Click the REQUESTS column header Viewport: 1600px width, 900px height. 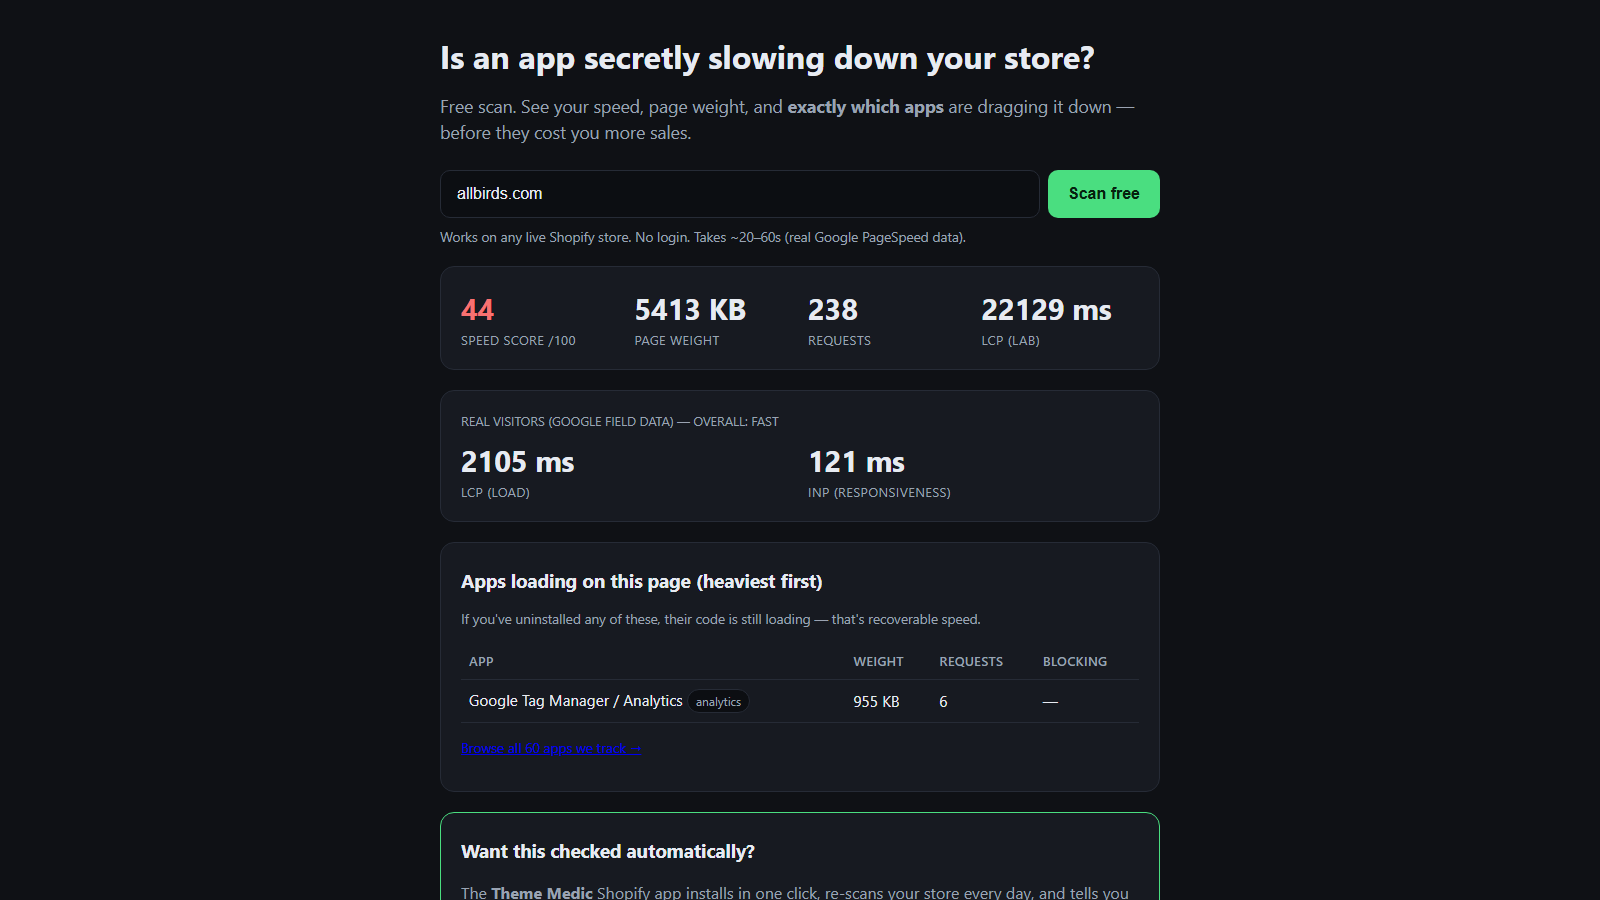[971, 662]
